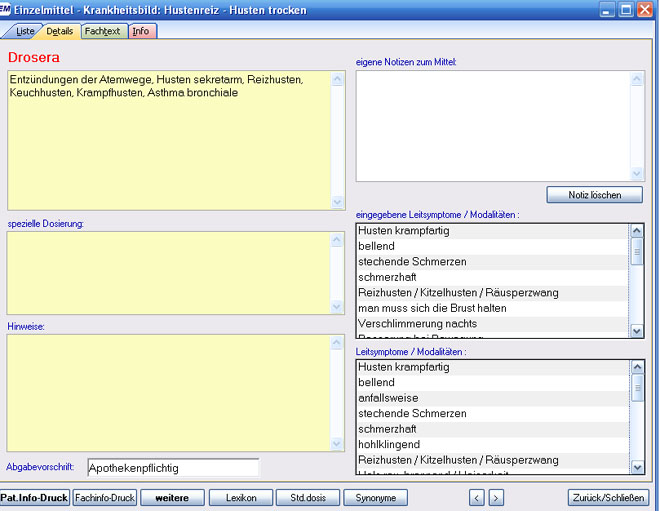Go to previous remedy with left arrow
The width and height of the screenshot is (660, 511).
[x=477, y=498]
